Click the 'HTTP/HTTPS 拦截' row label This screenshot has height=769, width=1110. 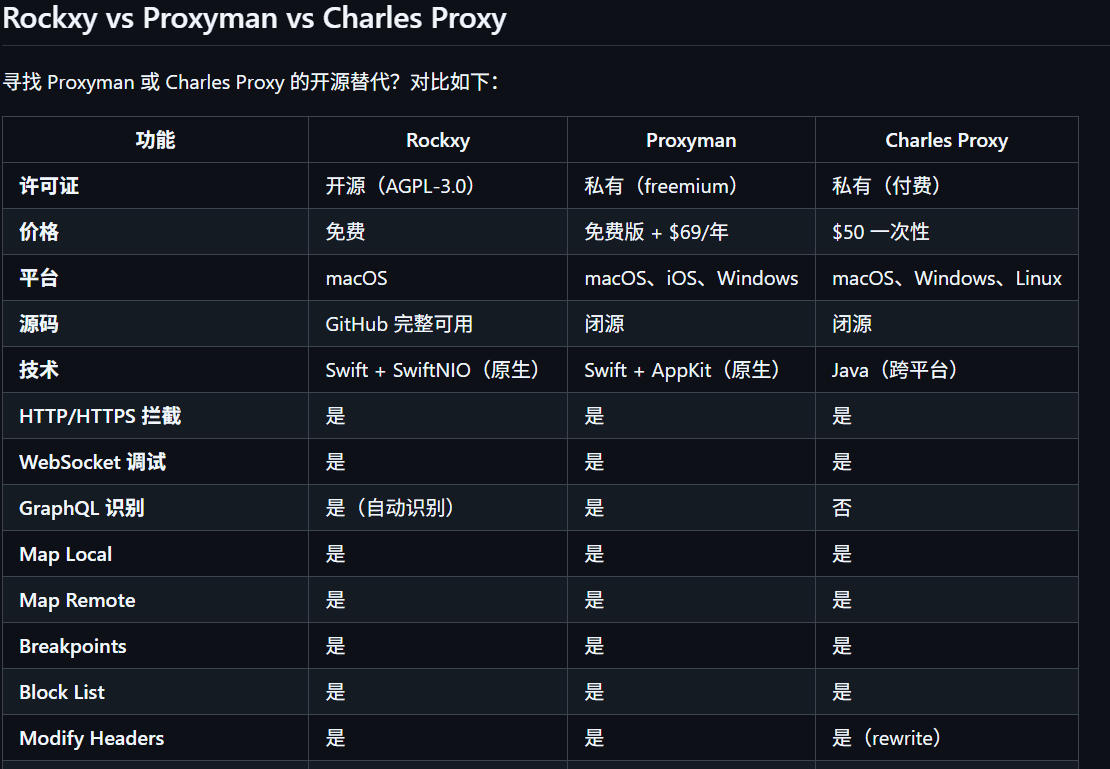[x=100, y=416]
